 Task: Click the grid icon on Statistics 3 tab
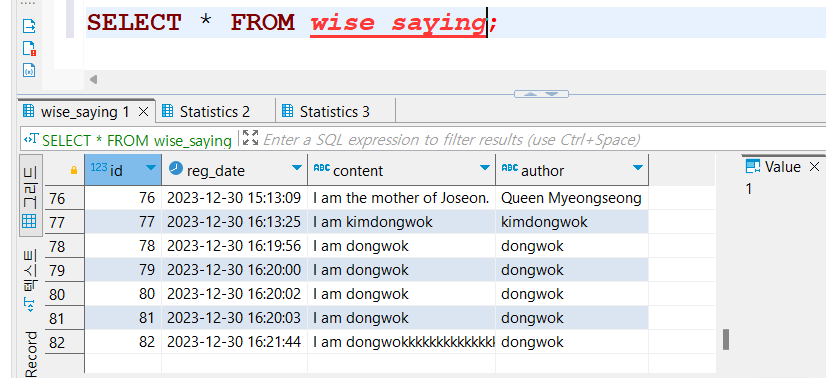287,112
